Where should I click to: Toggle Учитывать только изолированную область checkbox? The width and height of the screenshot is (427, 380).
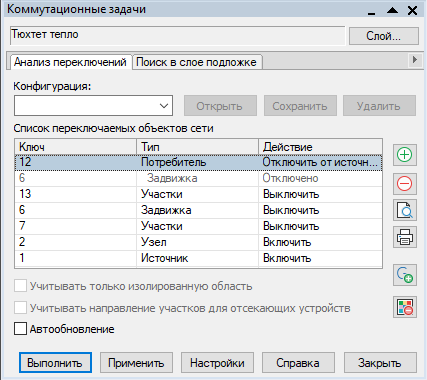pos(20,286)
